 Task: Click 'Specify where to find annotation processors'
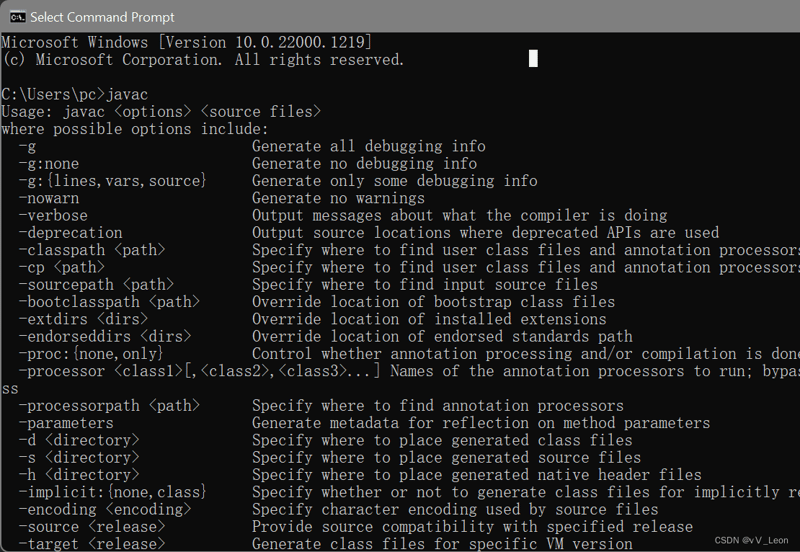click(x=438, y=406)
